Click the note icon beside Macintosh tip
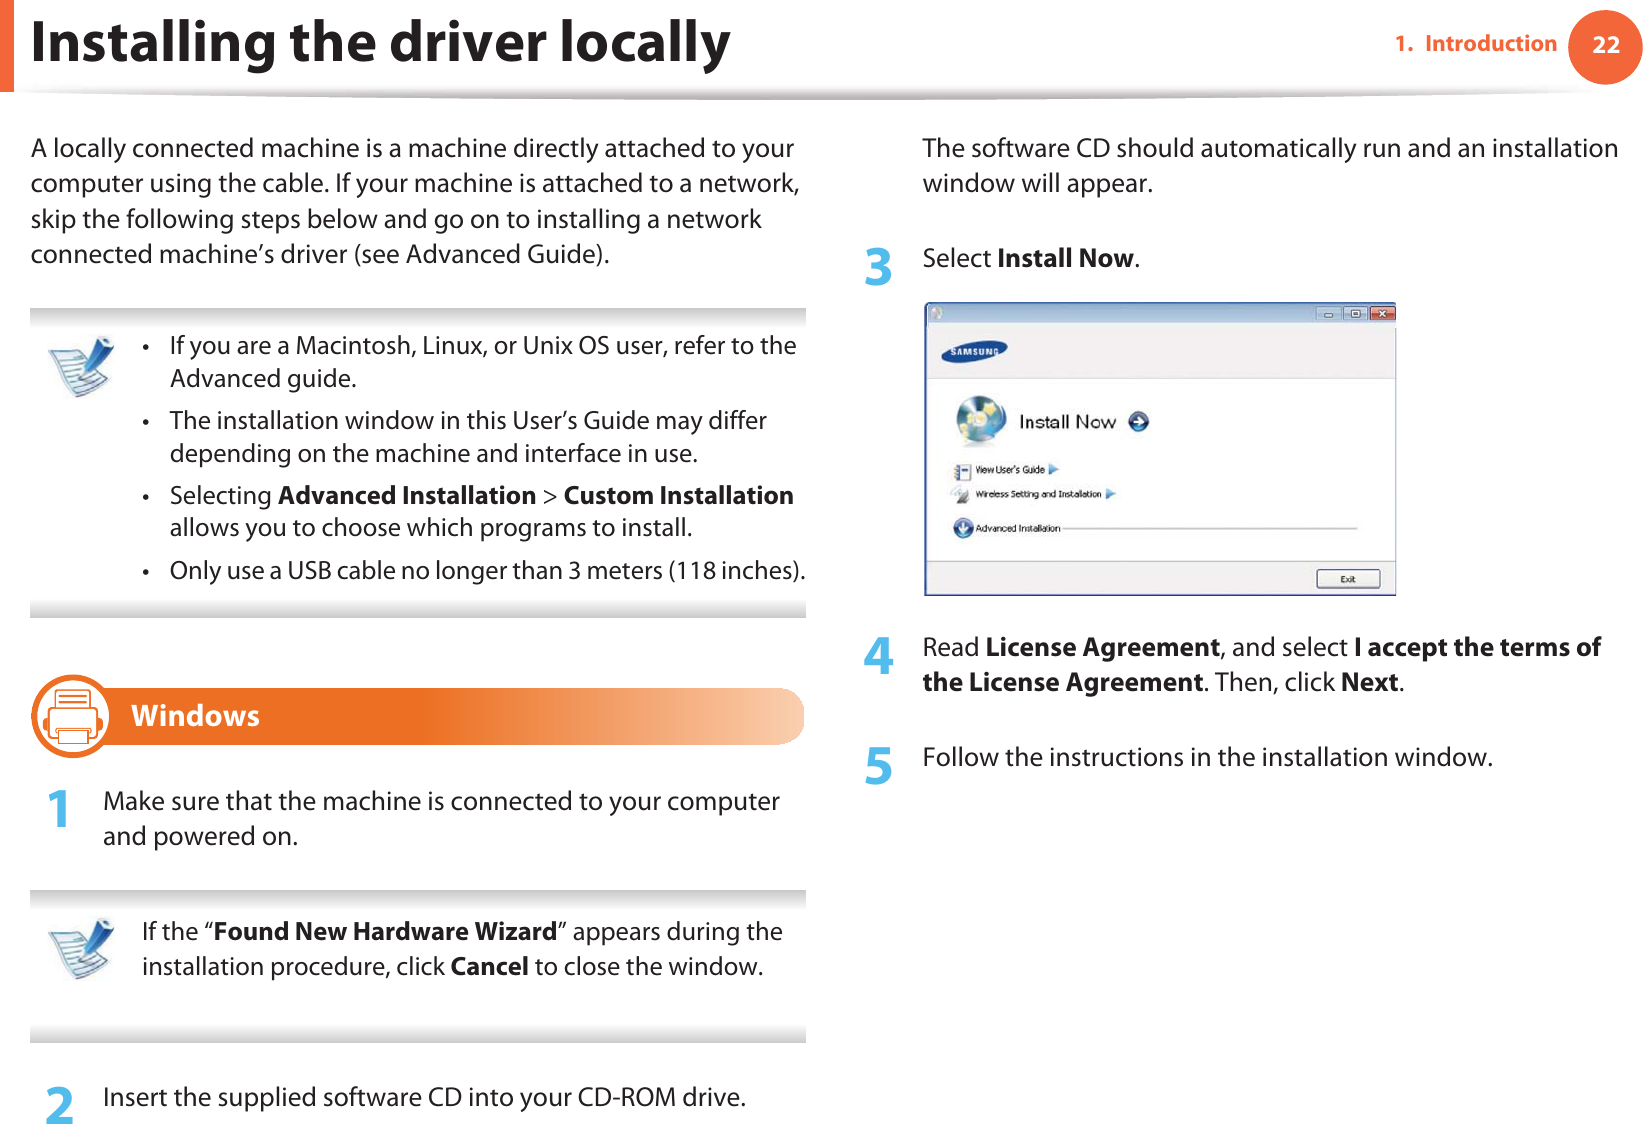Image resolution: width=1643 pixels, height=1124 pixels. point(81,367)
